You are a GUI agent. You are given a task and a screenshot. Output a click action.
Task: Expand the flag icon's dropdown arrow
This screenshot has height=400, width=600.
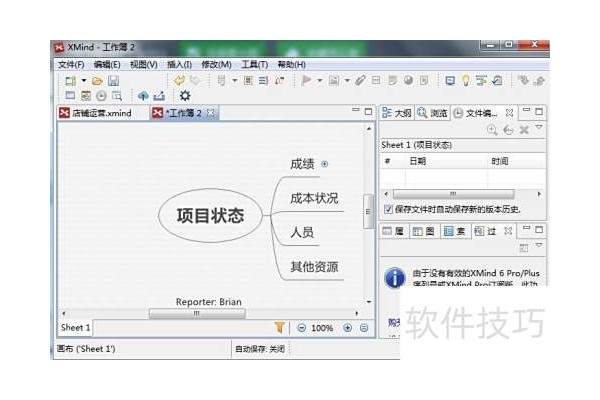[320, 80]
